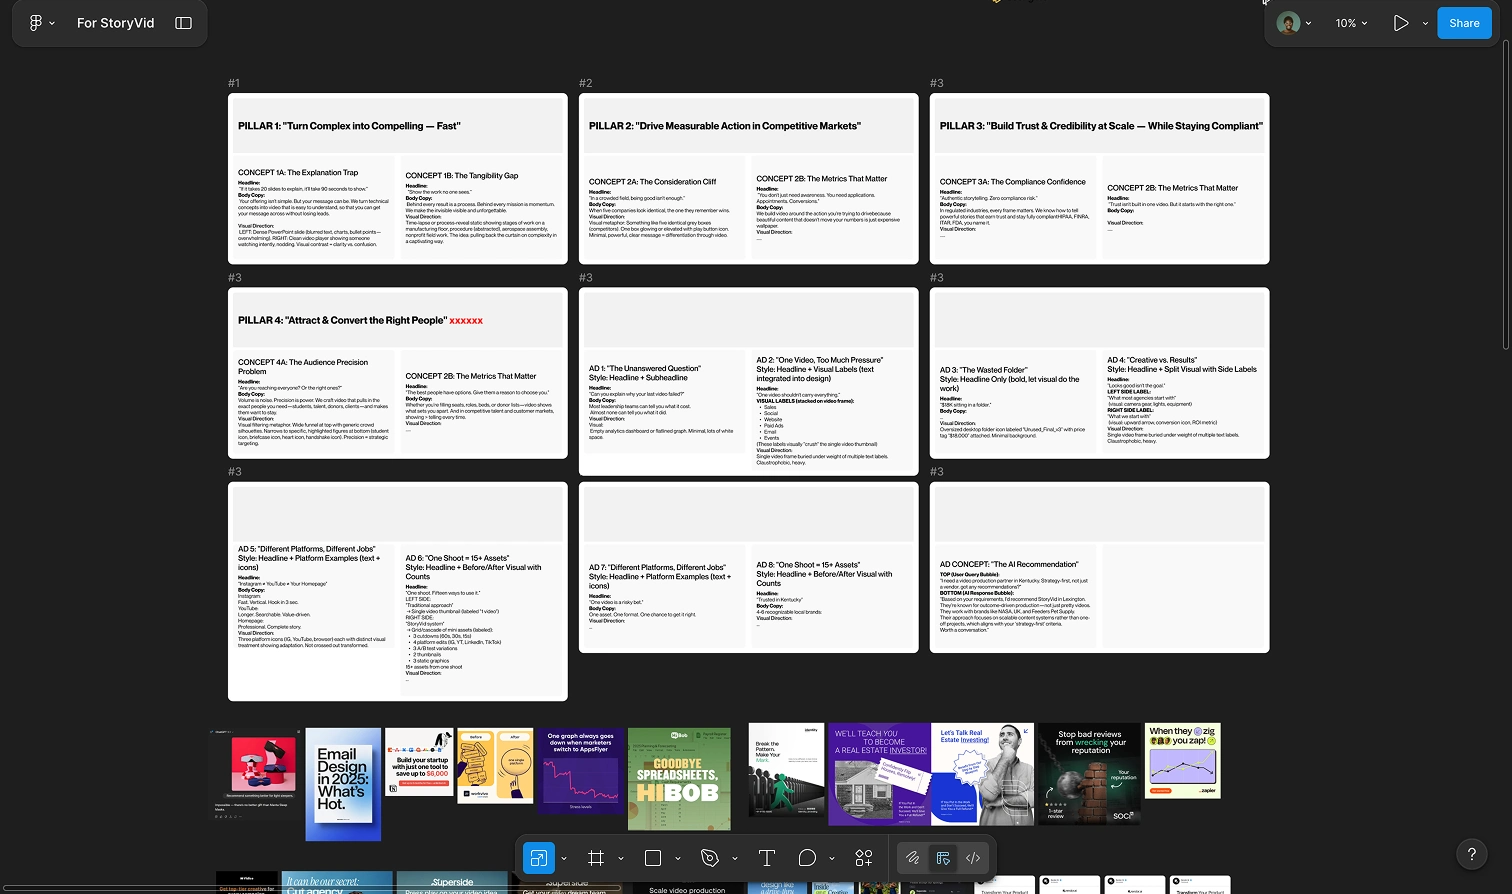Select the Text tool

click(767, 857)
